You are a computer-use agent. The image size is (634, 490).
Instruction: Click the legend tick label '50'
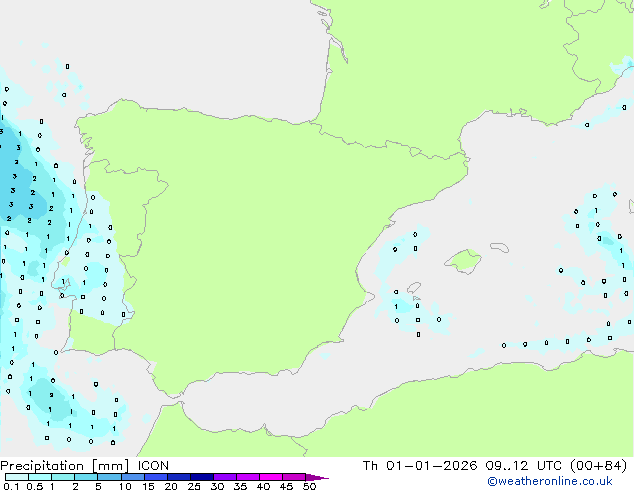(309, 486)
